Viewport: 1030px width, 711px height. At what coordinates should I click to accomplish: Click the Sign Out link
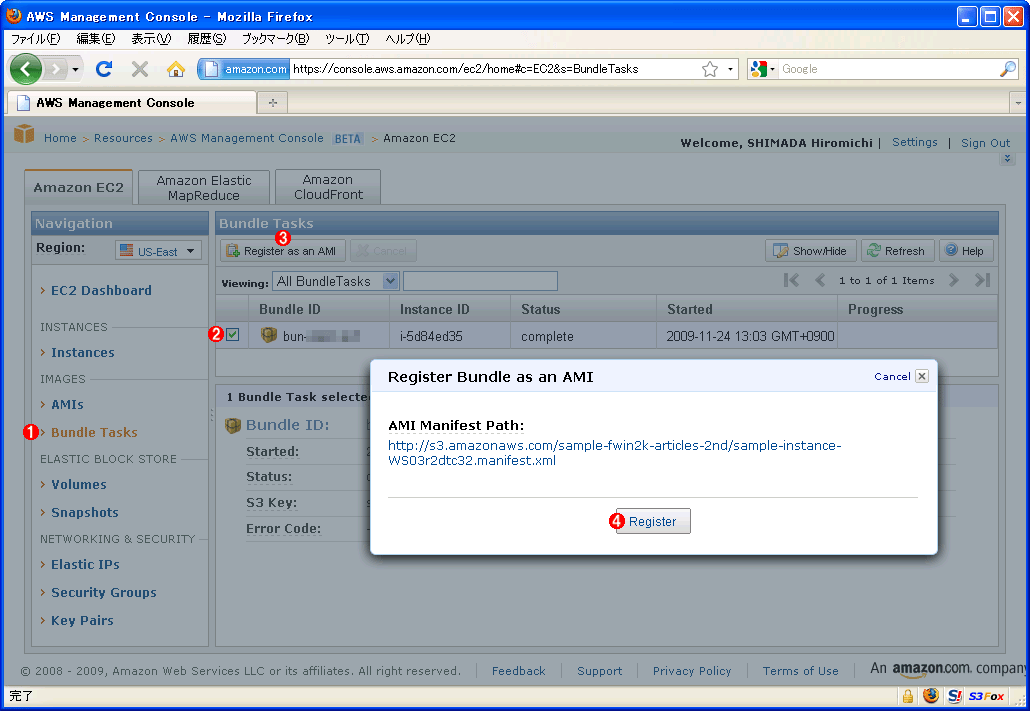coord(985,143)
